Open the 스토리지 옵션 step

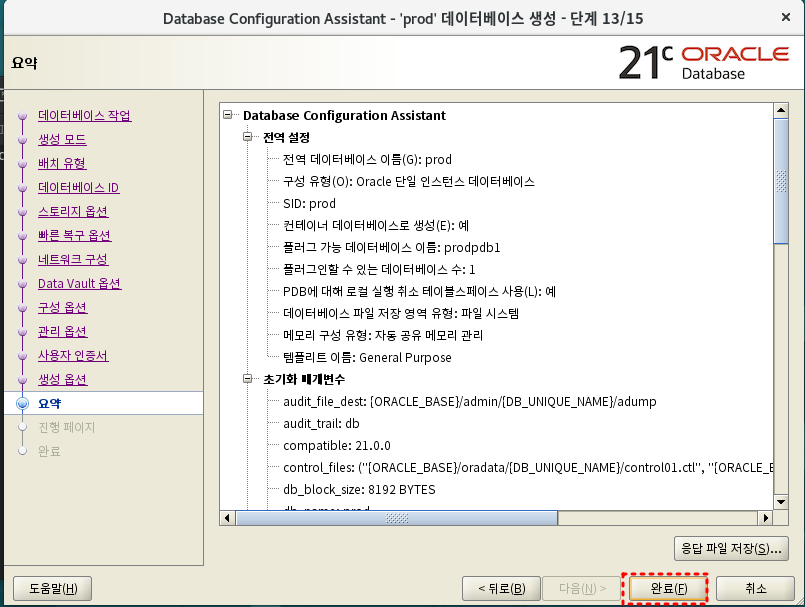pos(73,212)
